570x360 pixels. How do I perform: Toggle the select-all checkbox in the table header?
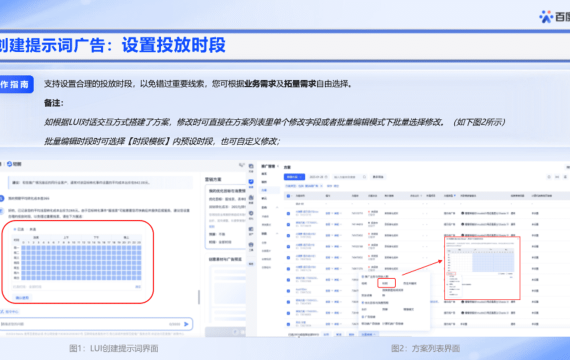(x=288, y=196)
